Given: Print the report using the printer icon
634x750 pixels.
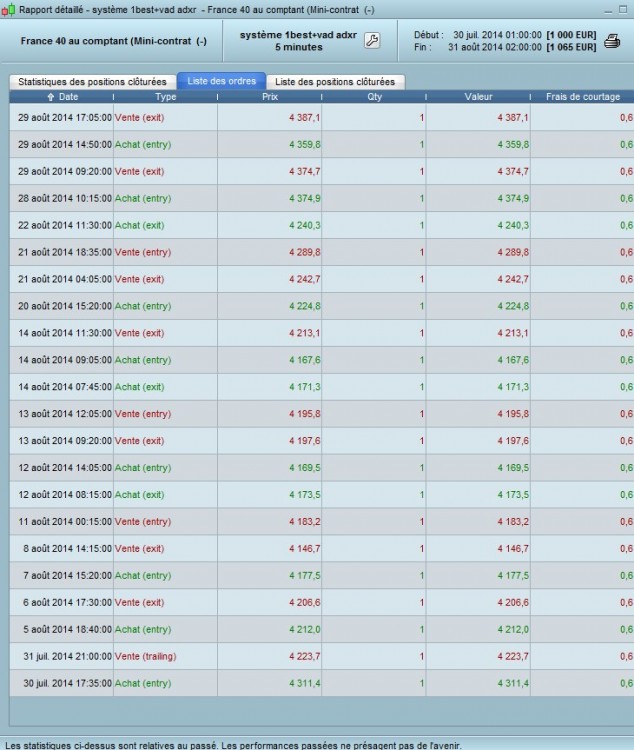Looking at the screenshot, I should point(612,41).
